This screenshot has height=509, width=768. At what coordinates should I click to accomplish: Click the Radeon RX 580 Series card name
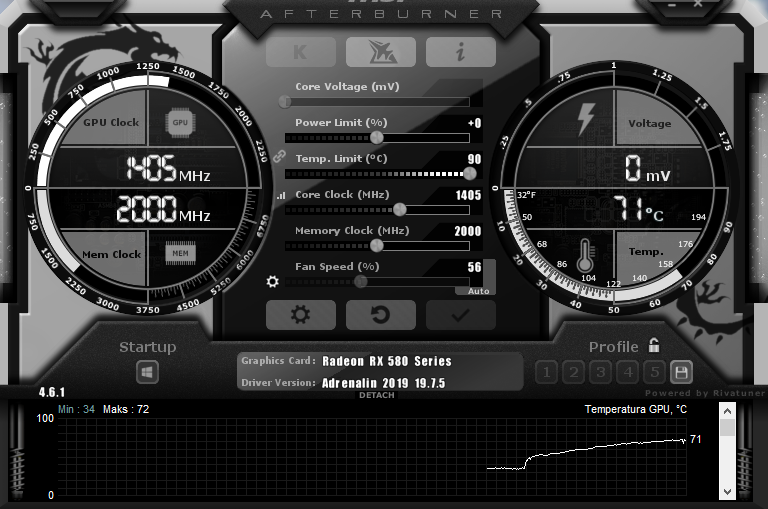386,362
